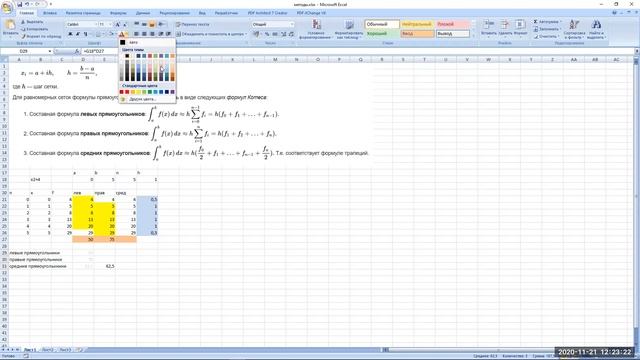Expand the Очистить clear dropdown

pyautogui.click(x=558, y=36)
